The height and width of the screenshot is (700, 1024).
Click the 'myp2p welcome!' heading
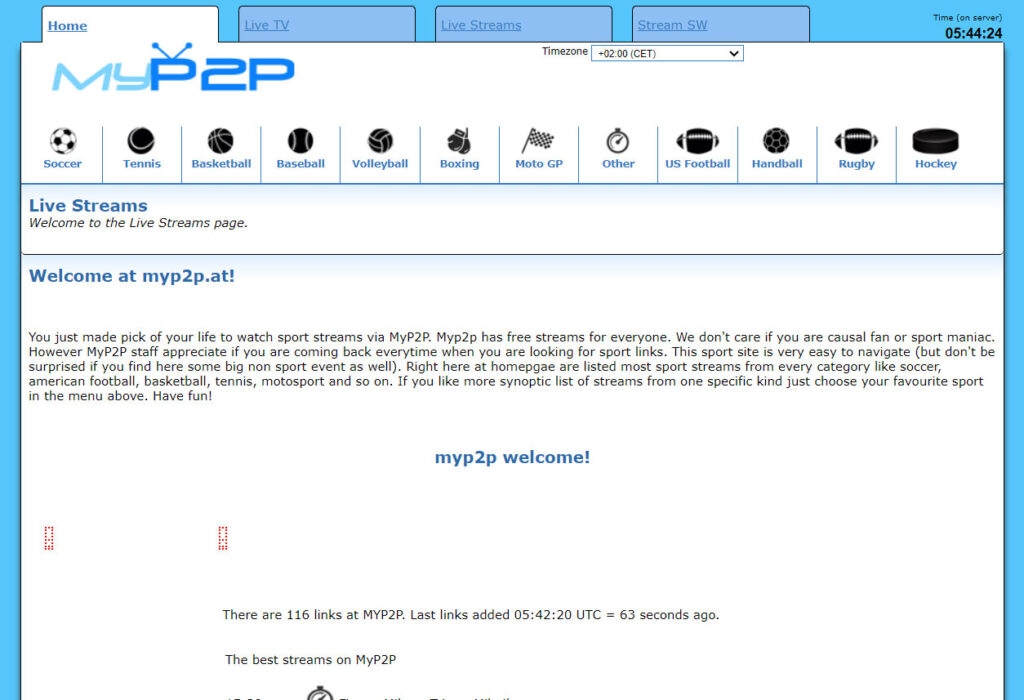[512, 457]
